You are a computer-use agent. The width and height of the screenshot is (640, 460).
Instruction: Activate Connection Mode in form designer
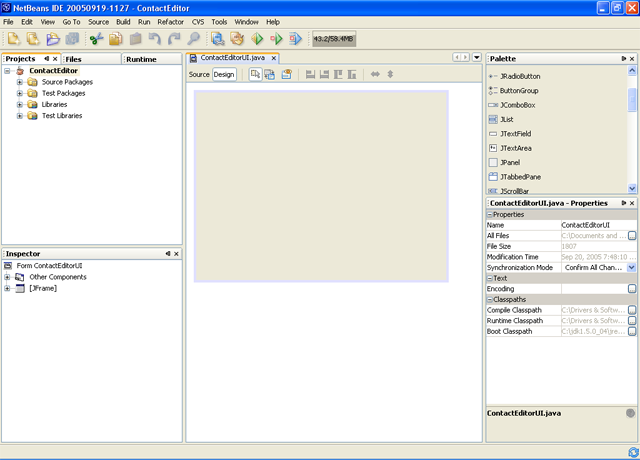270,74
